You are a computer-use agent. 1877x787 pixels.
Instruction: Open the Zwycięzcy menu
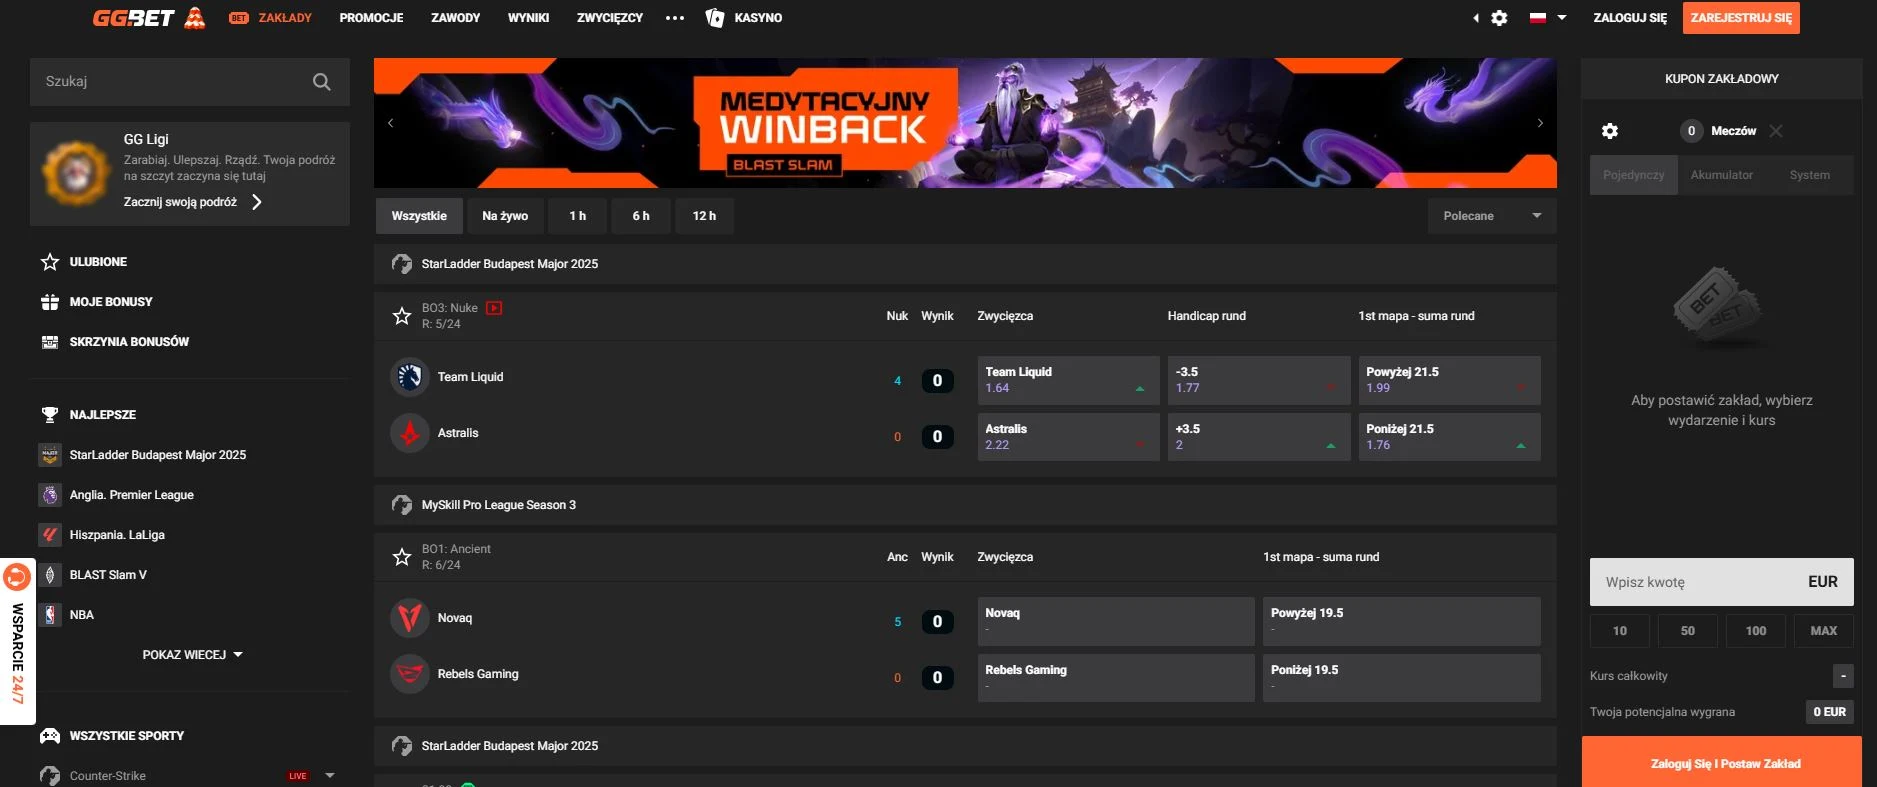(610, 18)
